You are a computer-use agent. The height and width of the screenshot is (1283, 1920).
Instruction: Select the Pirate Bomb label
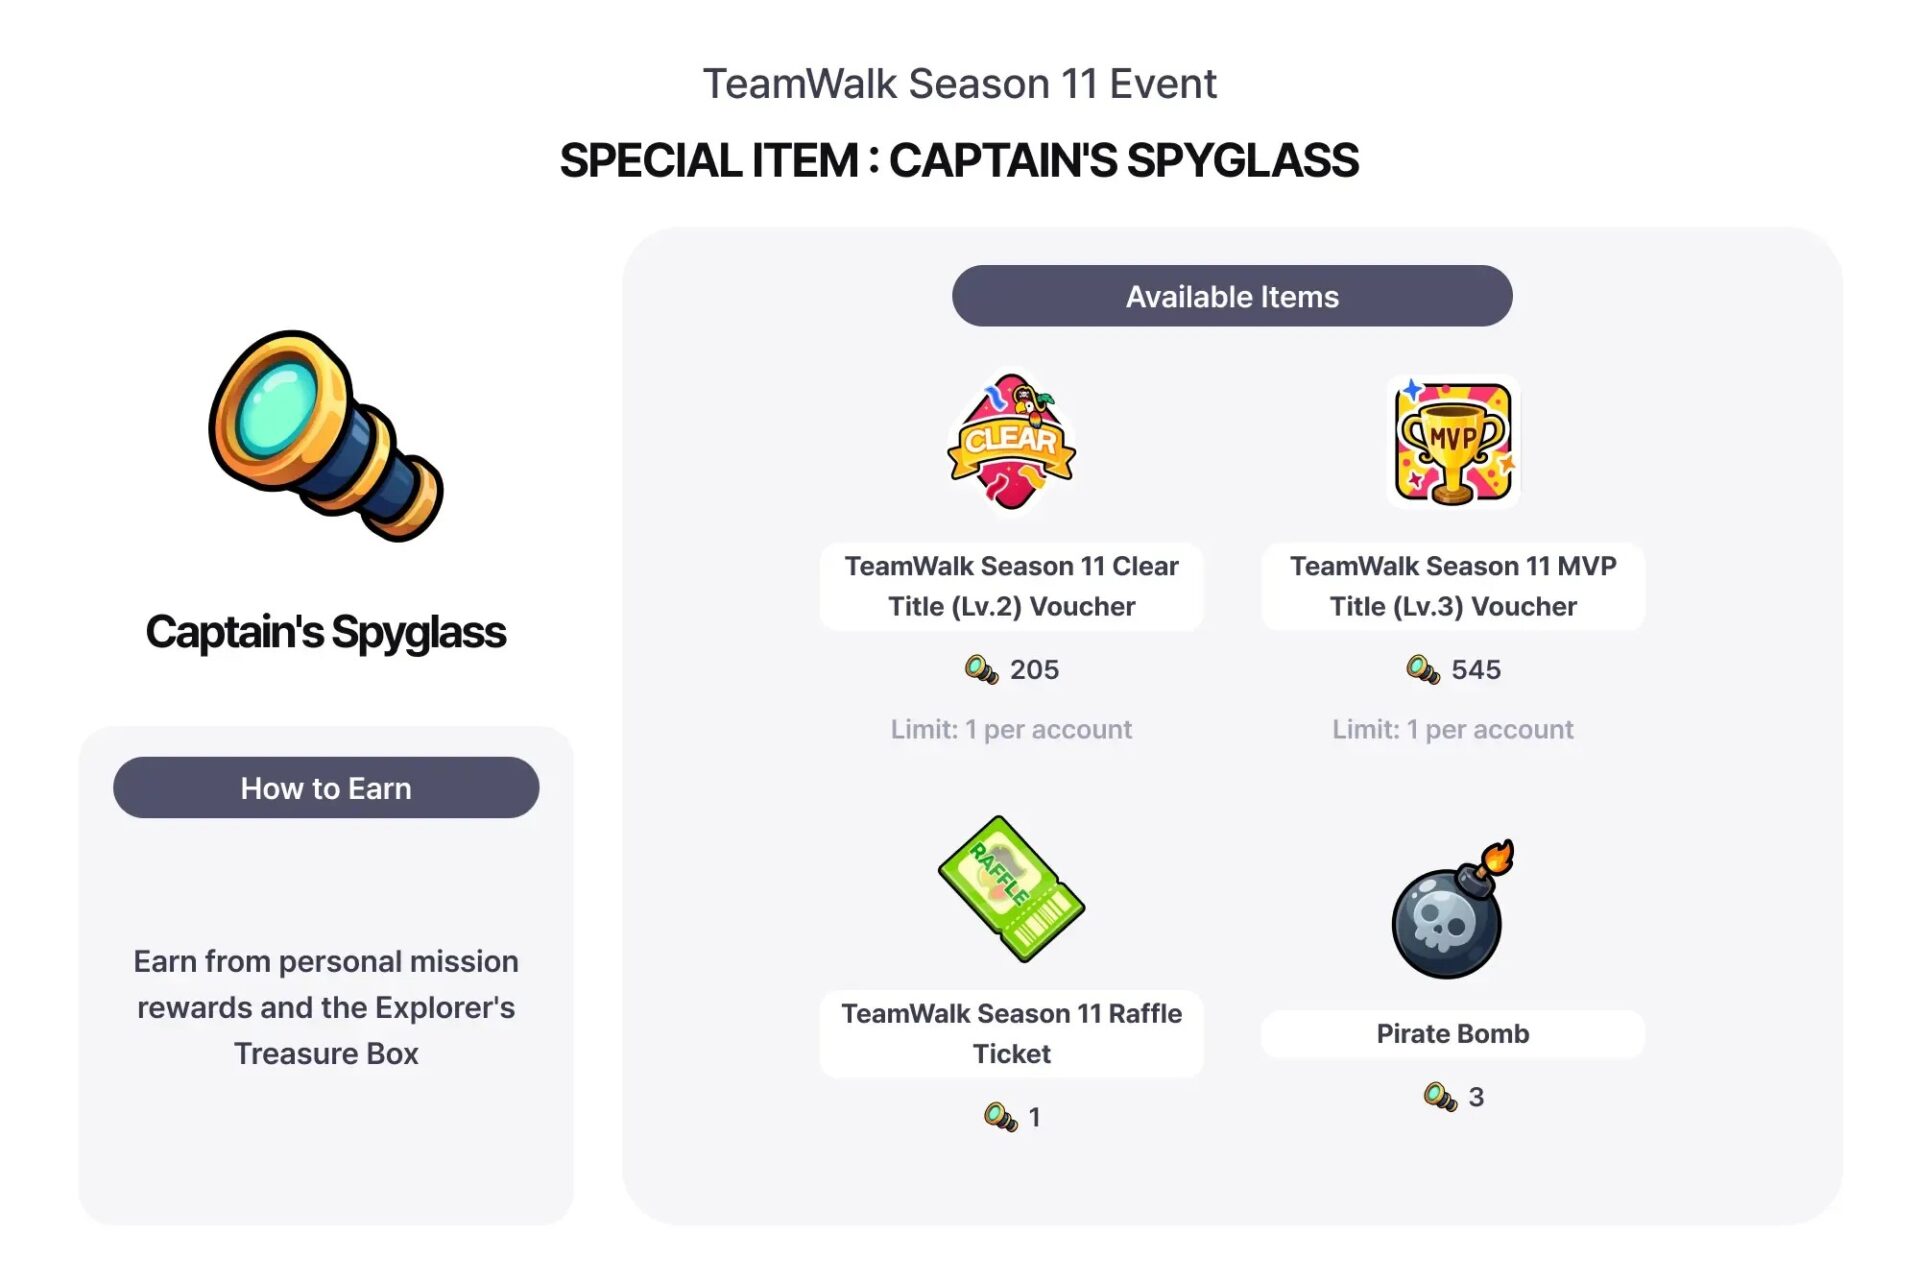coord(1453,1033)
